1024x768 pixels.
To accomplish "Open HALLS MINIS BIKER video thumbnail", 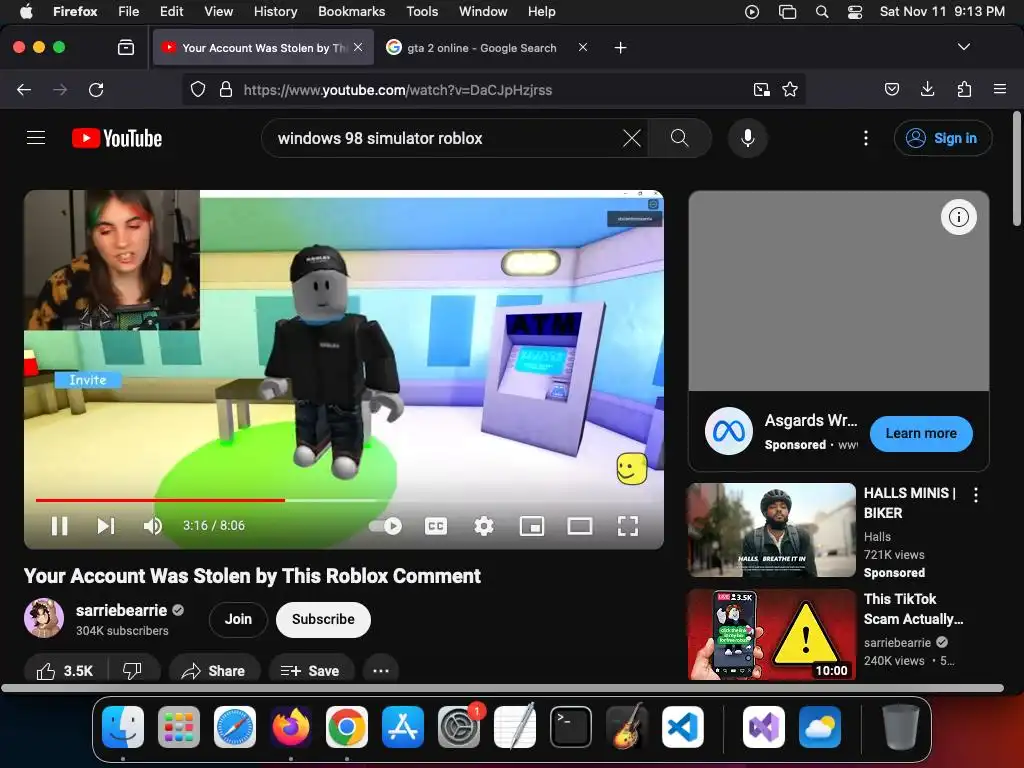I will click(x=771, y=530).
